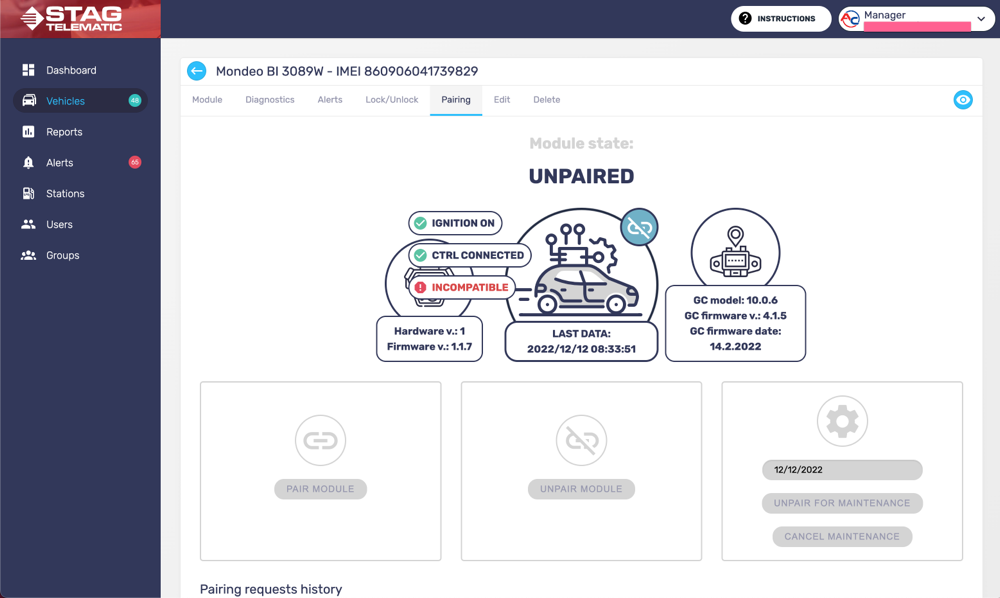This screenshot has width=1000, height=598.
Task: Select Vehicles in the sidebar
Action: [x=80, y=101]
